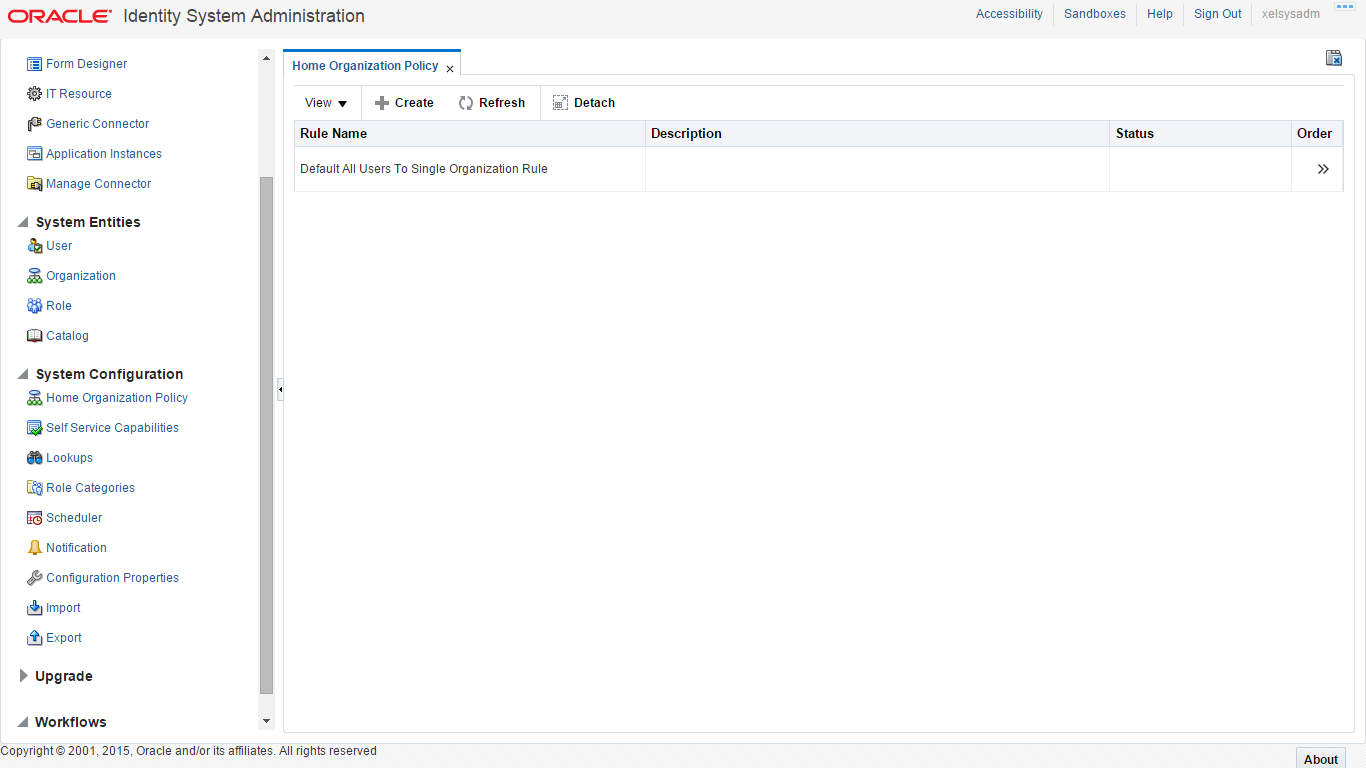Viewport: 1366px width, 768px height.
Task: Open the View dropdown menu
Action: click(324, 102)
